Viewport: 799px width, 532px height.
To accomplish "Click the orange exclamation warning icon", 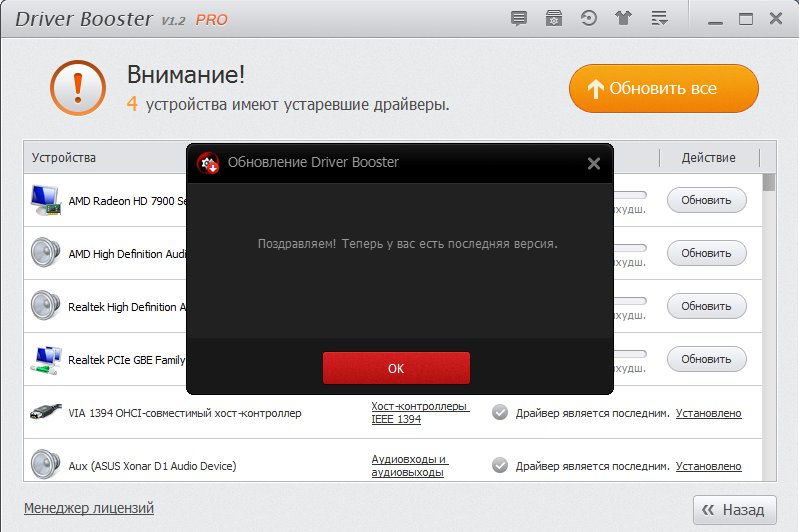I will (x=78, y=88).
